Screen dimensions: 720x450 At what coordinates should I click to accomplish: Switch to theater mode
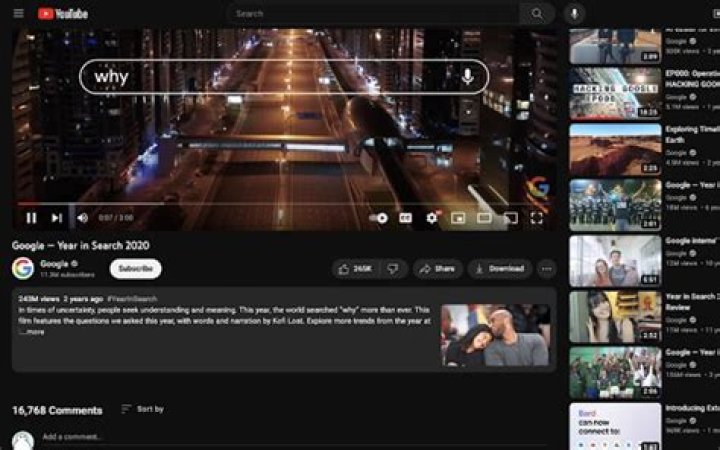point(484,218)
